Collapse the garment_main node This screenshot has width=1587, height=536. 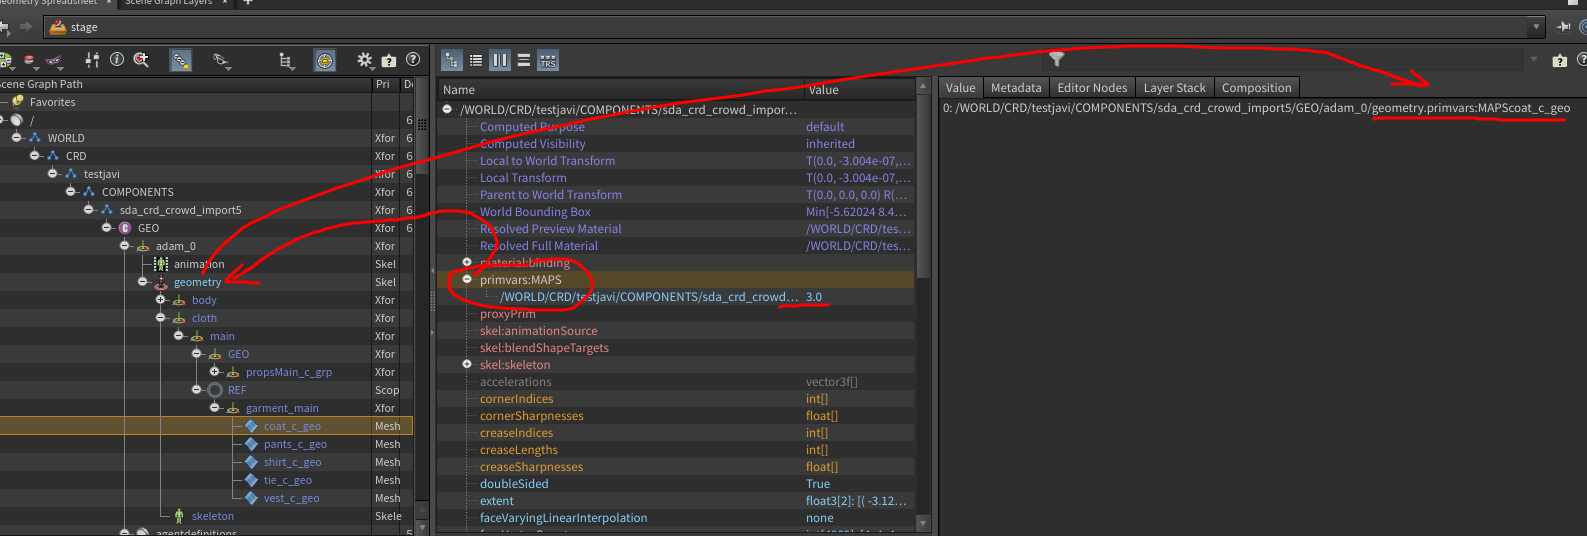(214, 407)
